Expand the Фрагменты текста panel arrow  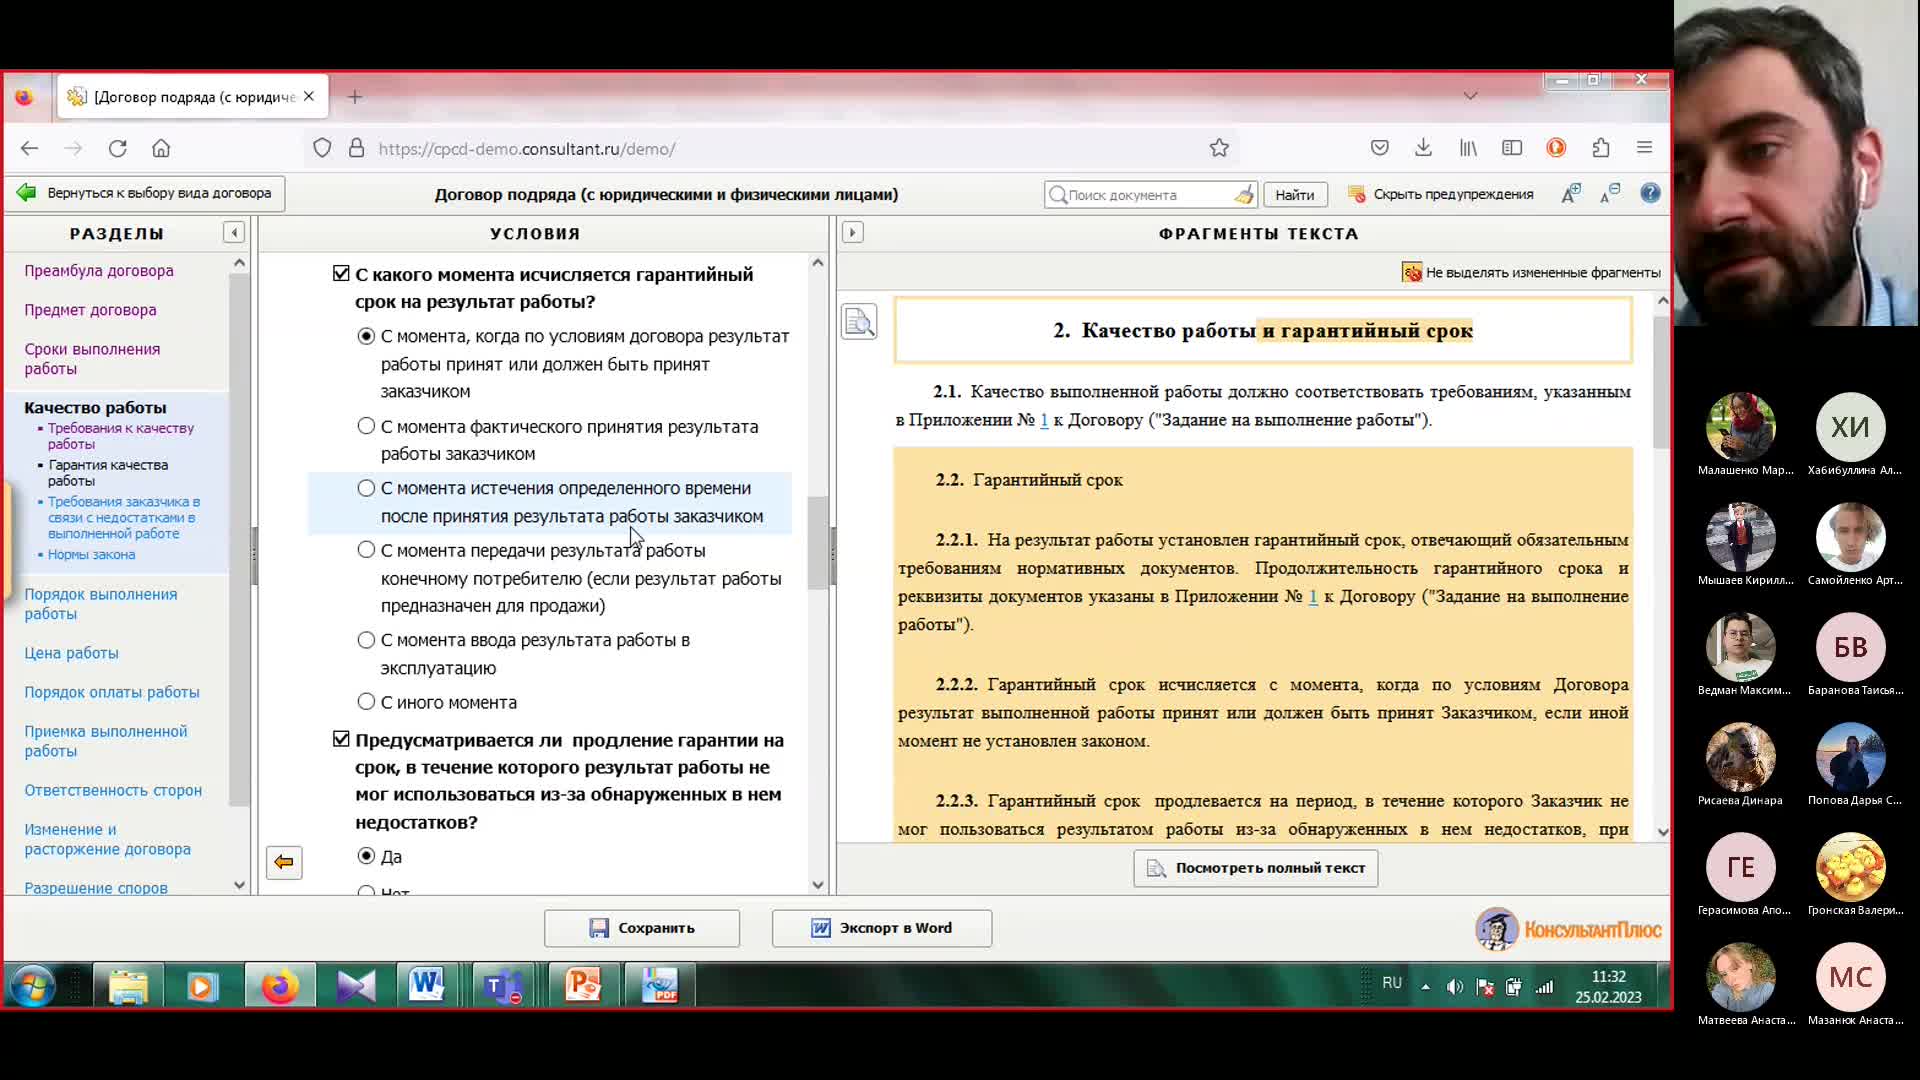[x=852, y=233]
